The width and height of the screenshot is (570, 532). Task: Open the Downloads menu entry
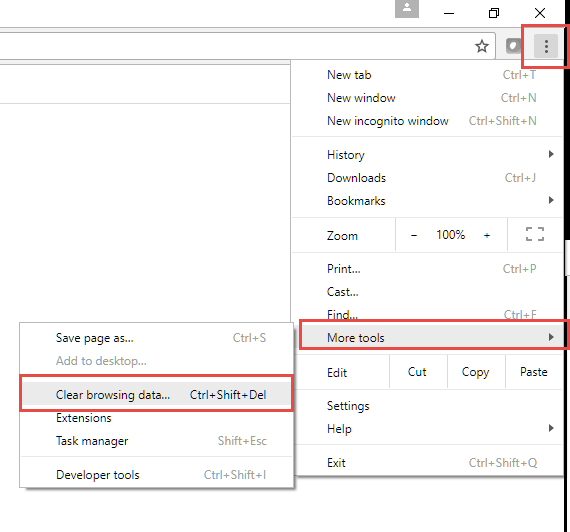pyautogui.click(x=428, y=178)
